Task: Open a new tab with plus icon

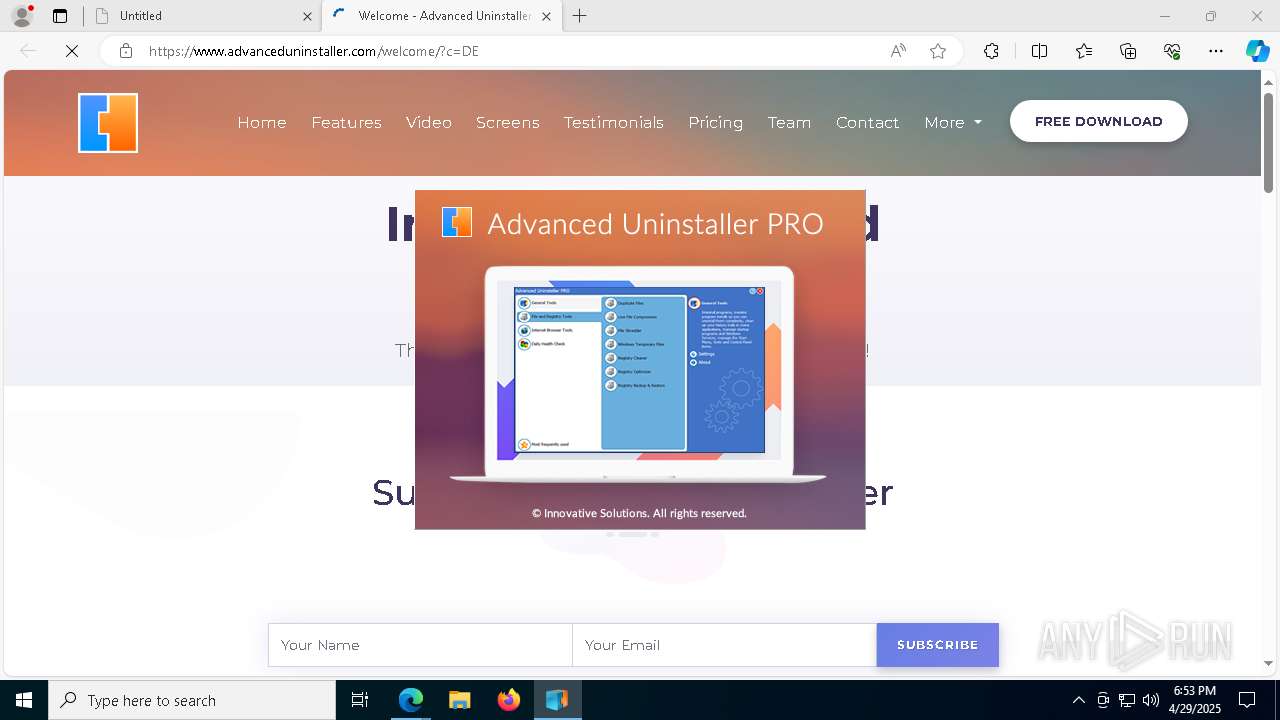Action: click(580, 16)
